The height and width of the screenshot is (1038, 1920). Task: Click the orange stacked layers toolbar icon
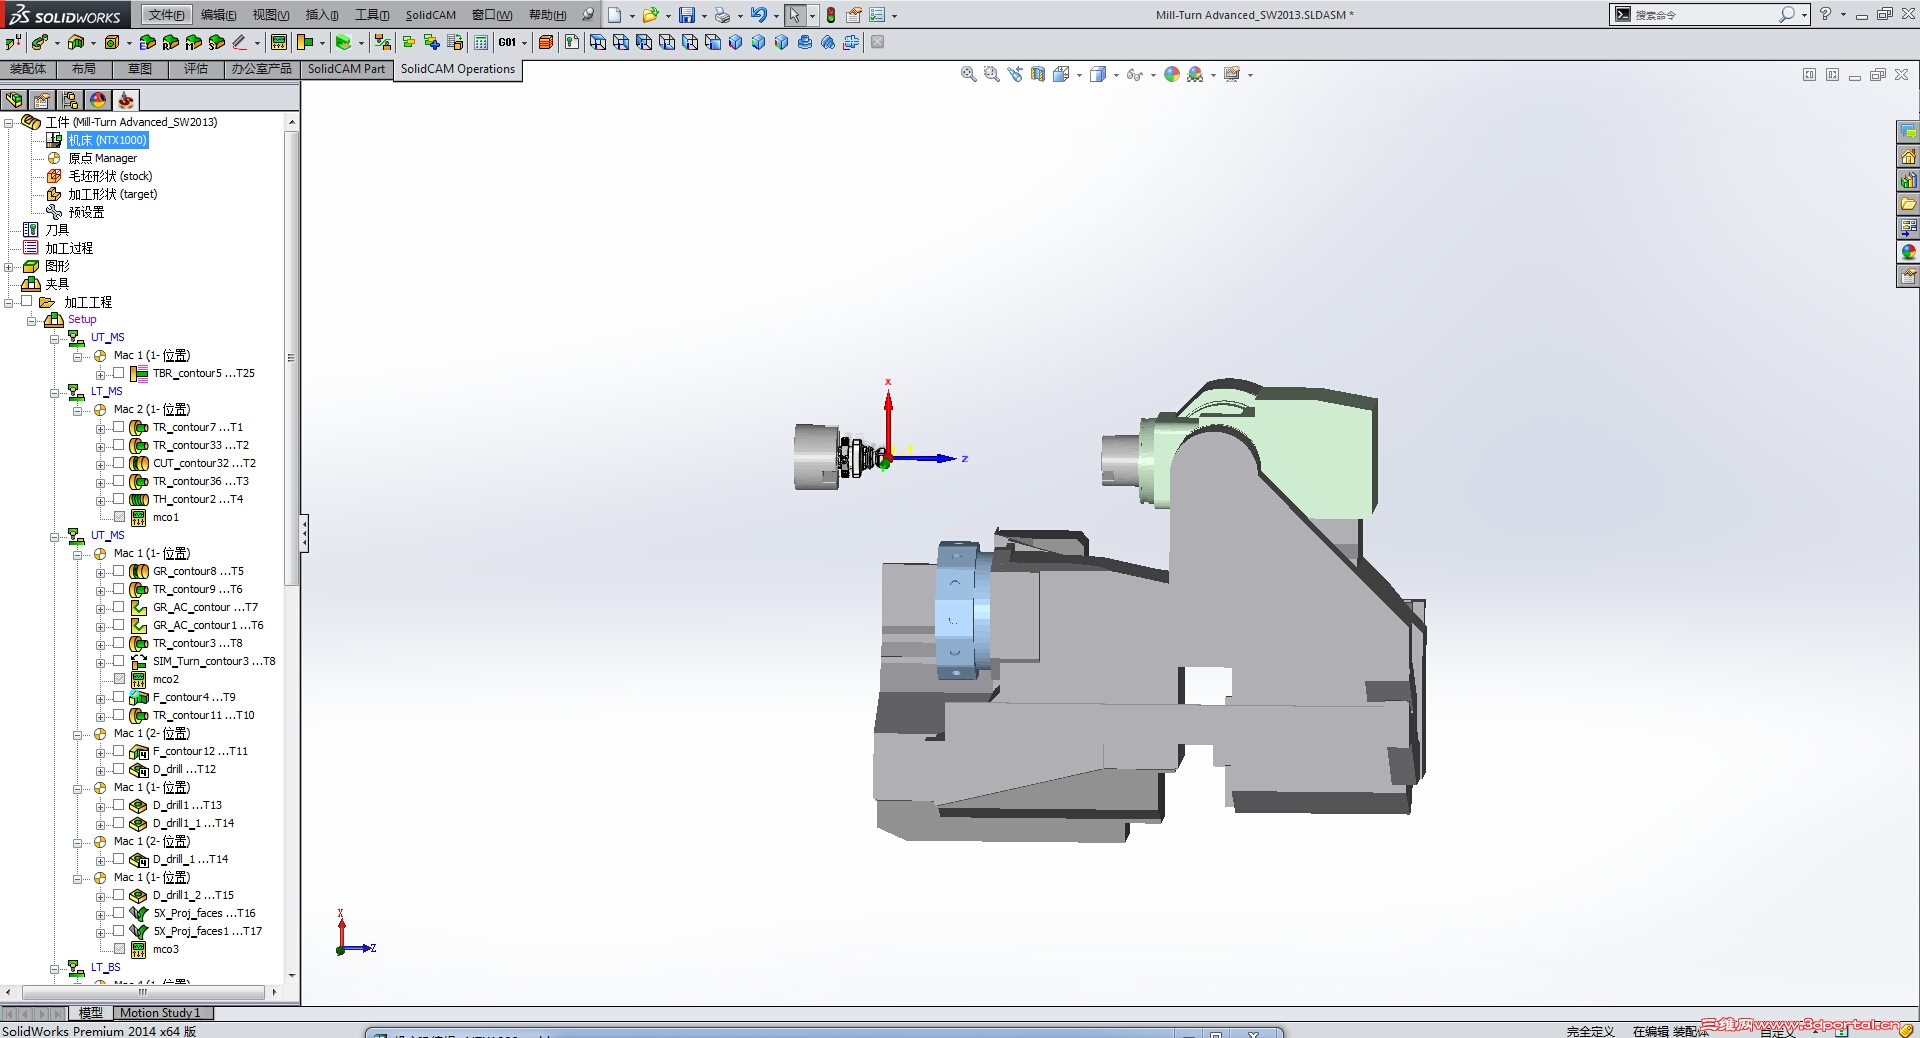pos(545,42)
